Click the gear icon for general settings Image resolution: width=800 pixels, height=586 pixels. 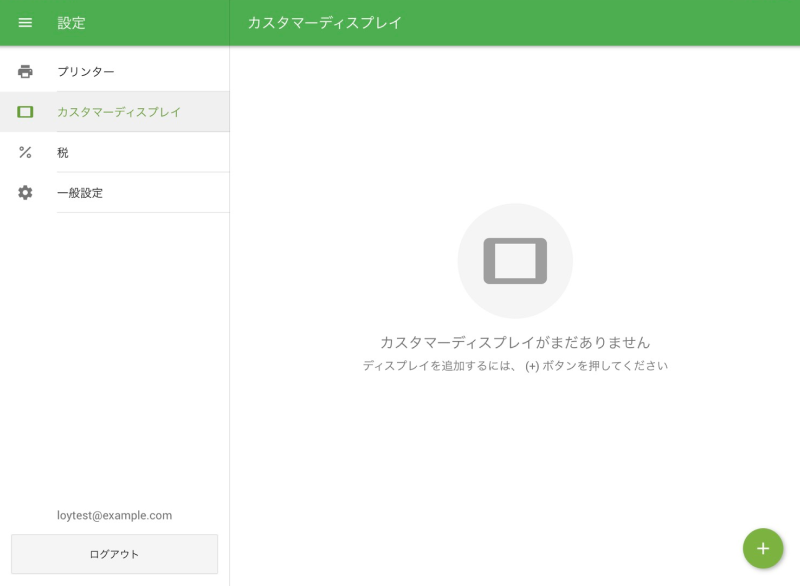27,192
